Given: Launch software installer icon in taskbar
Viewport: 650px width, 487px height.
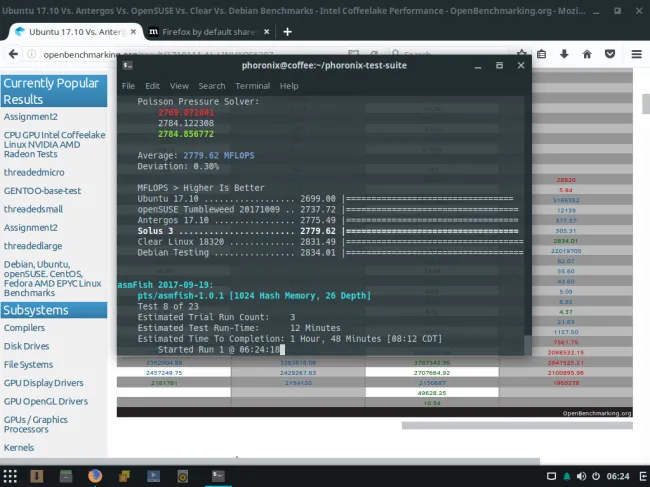Looking at the screenshot, I should pyautogui.click(x=36, y=476).
